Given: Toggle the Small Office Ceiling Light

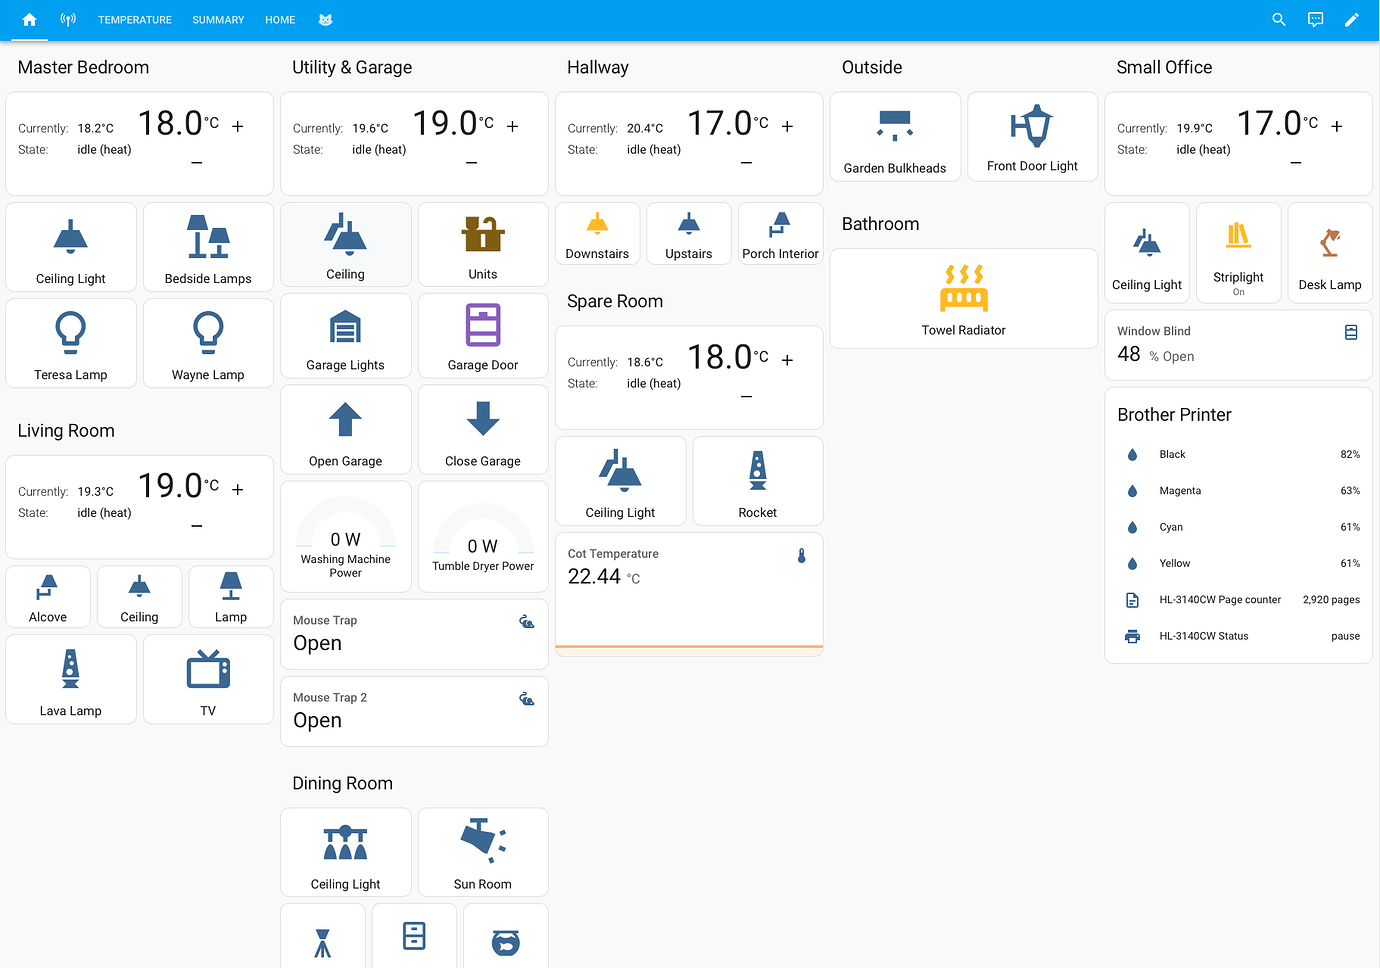Looking at the screenshot, I should click(x=1147, y=253).
